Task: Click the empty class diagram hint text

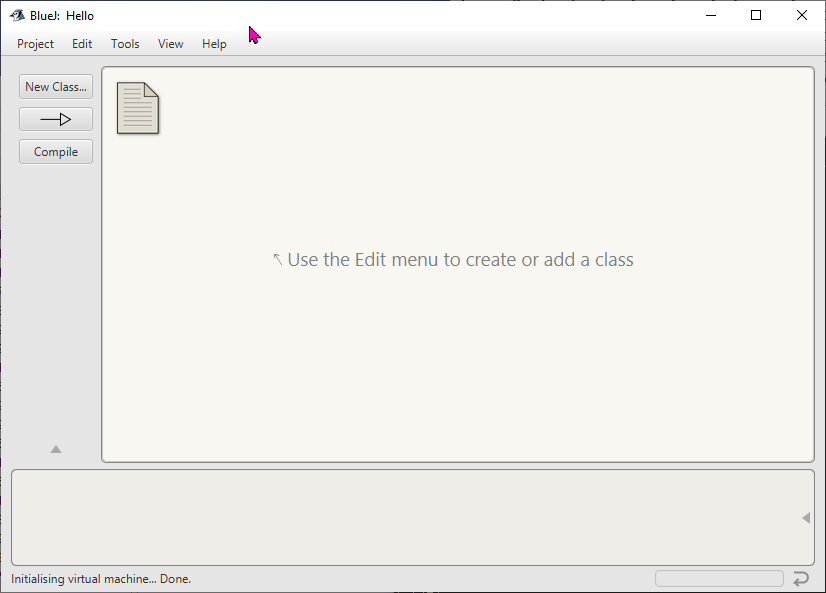Action: pyautogui.click(x=453, y=260)
